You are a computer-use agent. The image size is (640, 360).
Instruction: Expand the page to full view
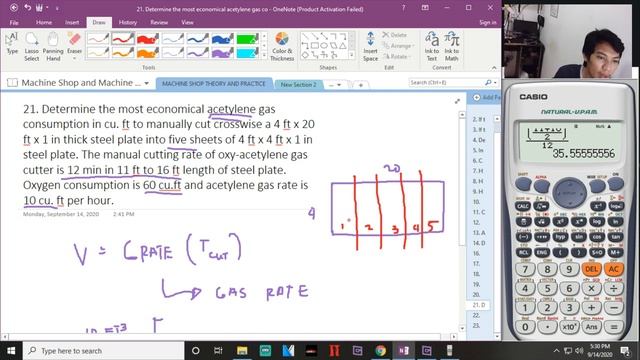pos(457,101)
